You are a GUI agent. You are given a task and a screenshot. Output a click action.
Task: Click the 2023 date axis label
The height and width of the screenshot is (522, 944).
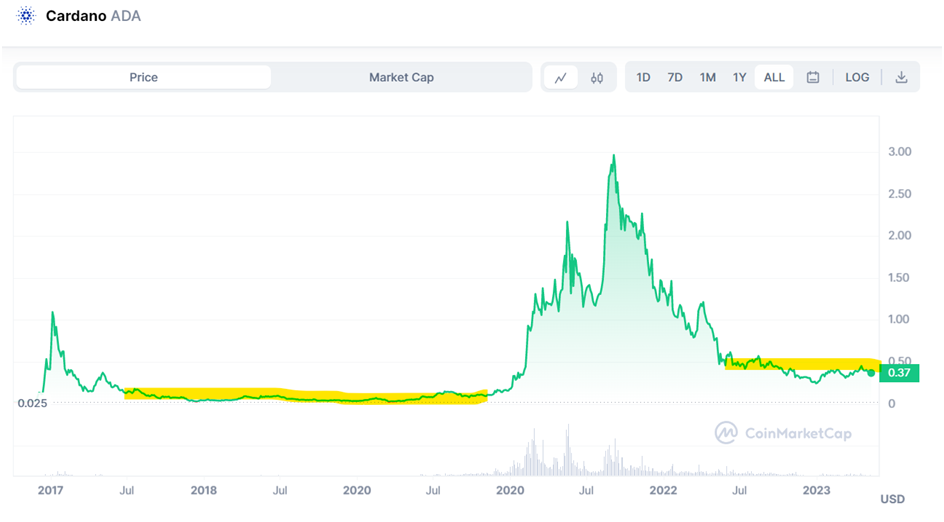click(x=816, y=490)
